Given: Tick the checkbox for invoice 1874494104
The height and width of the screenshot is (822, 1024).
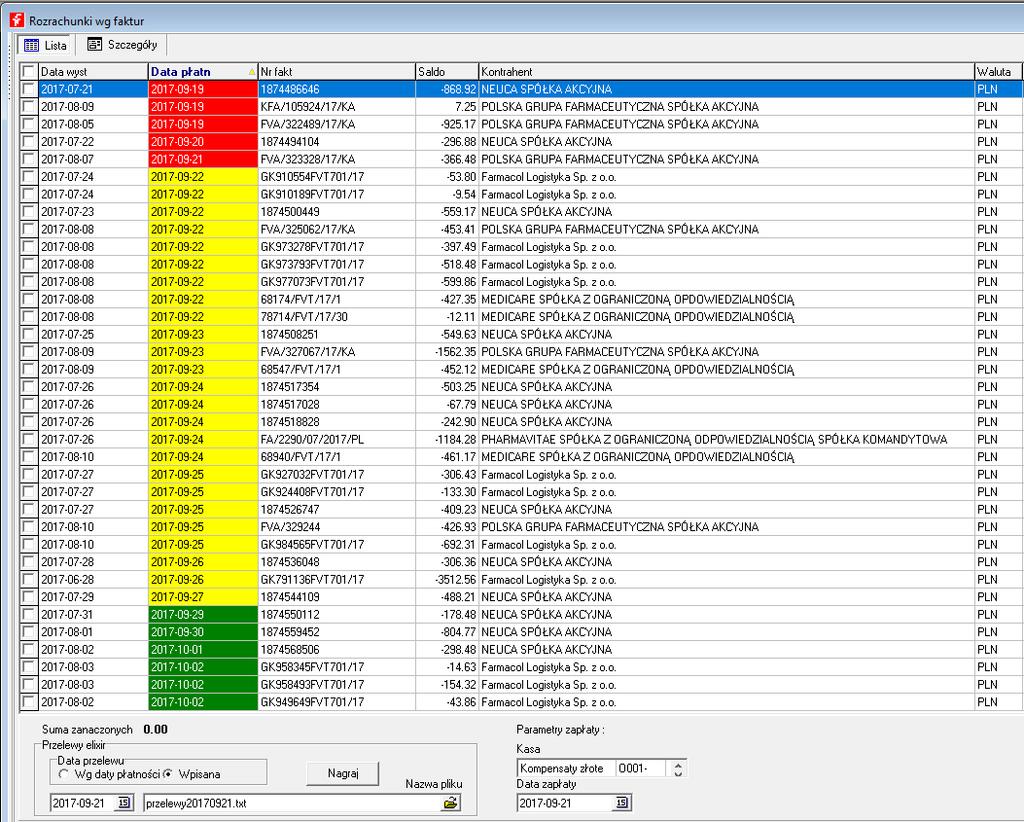Looking at the screenshot, I should 28,142.
